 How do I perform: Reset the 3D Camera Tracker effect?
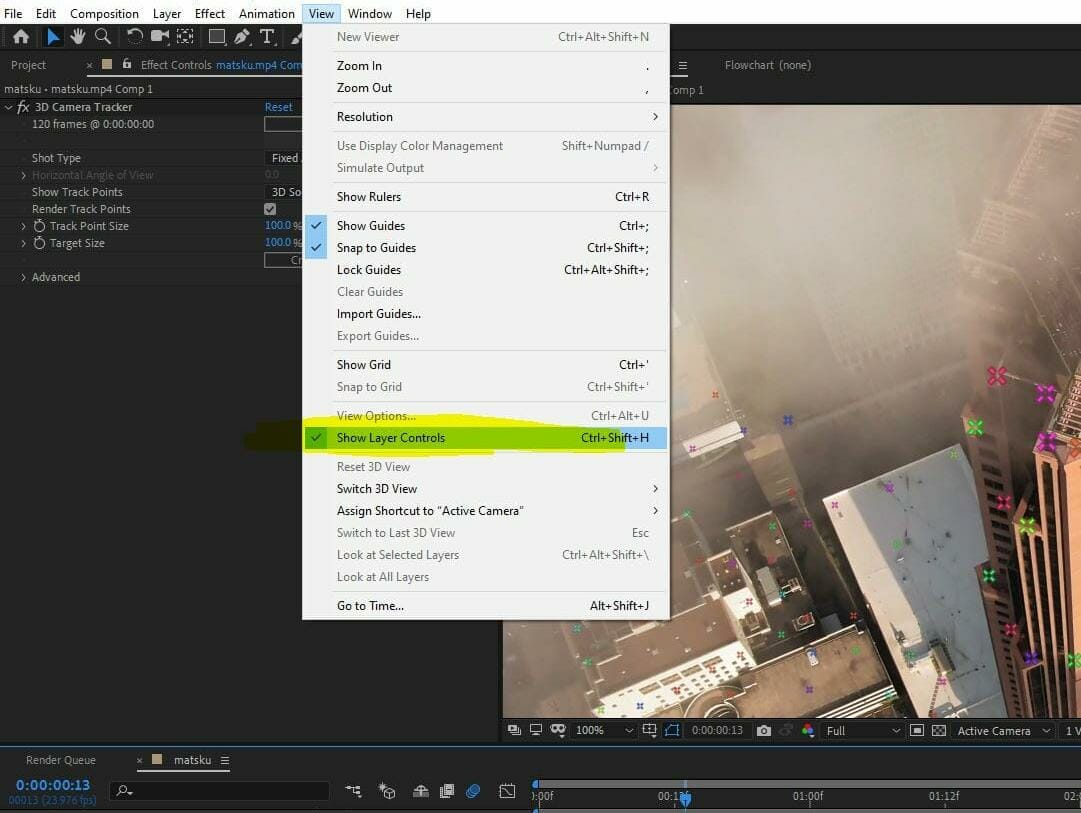tap(279, 107)
